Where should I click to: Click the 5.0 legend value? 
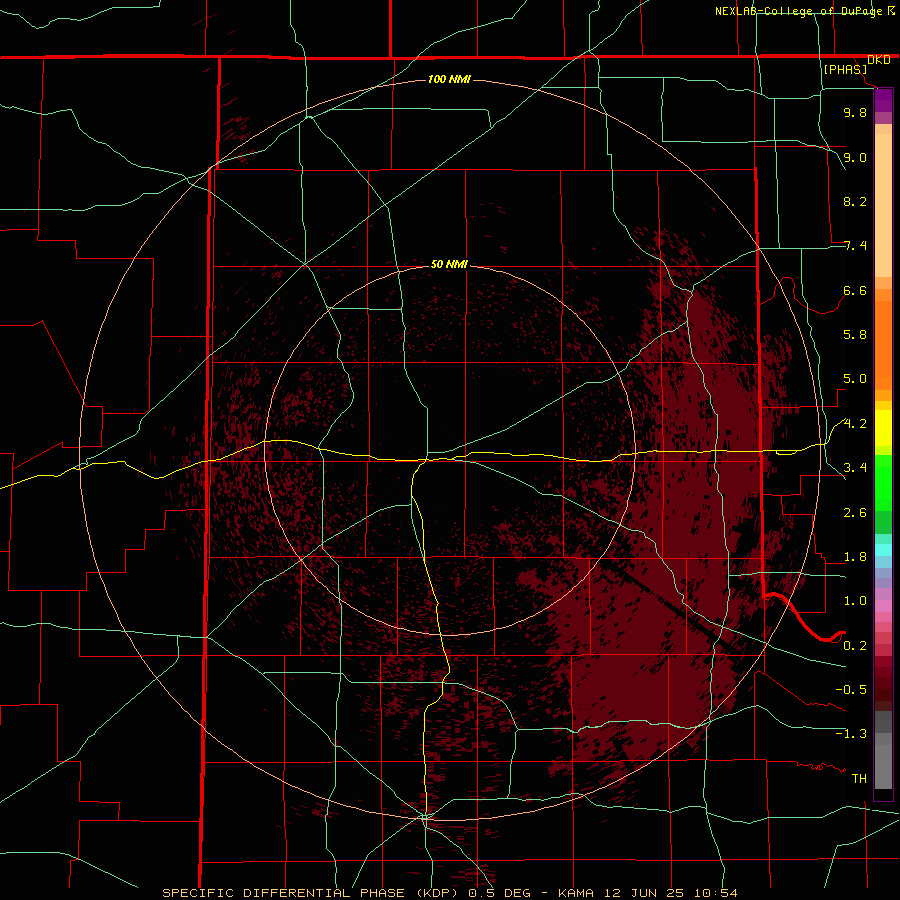pyautogui.click(x=855, y=379)
